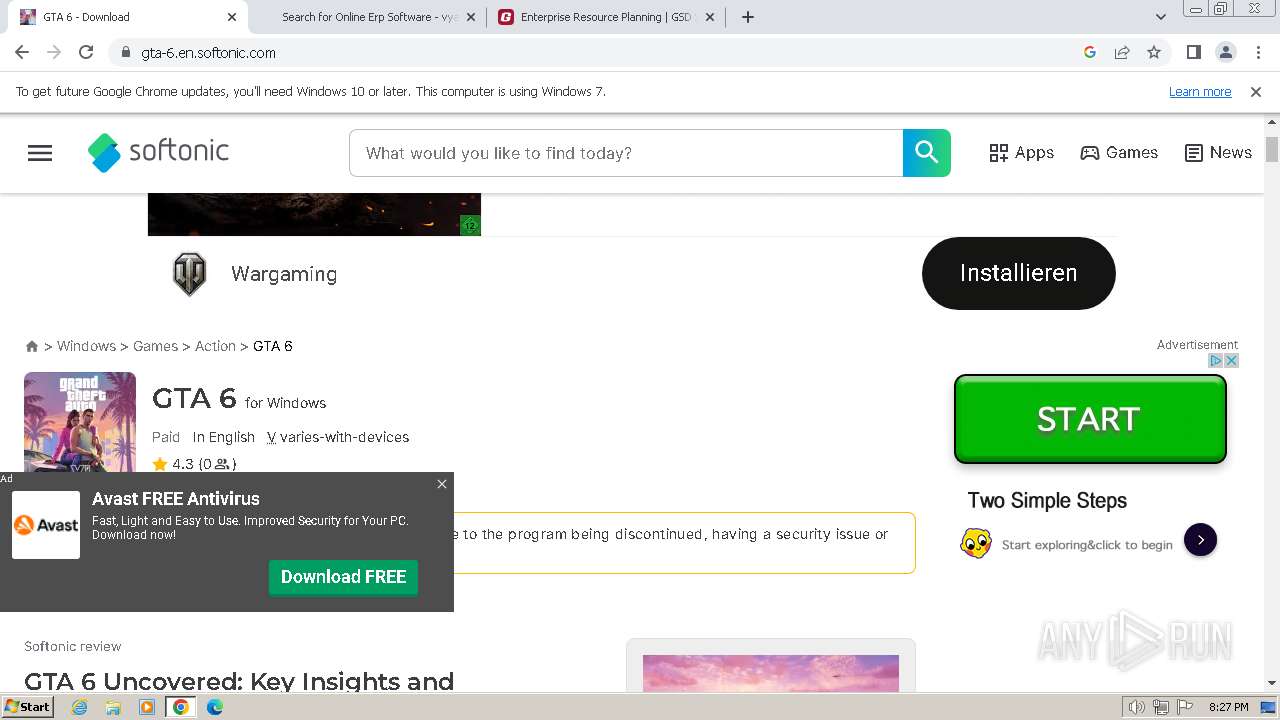Image resolution: width=1280 pixels, height=720 pixels.
Task: Close the Enterprise Resource Planning tab
Action: 710,17
